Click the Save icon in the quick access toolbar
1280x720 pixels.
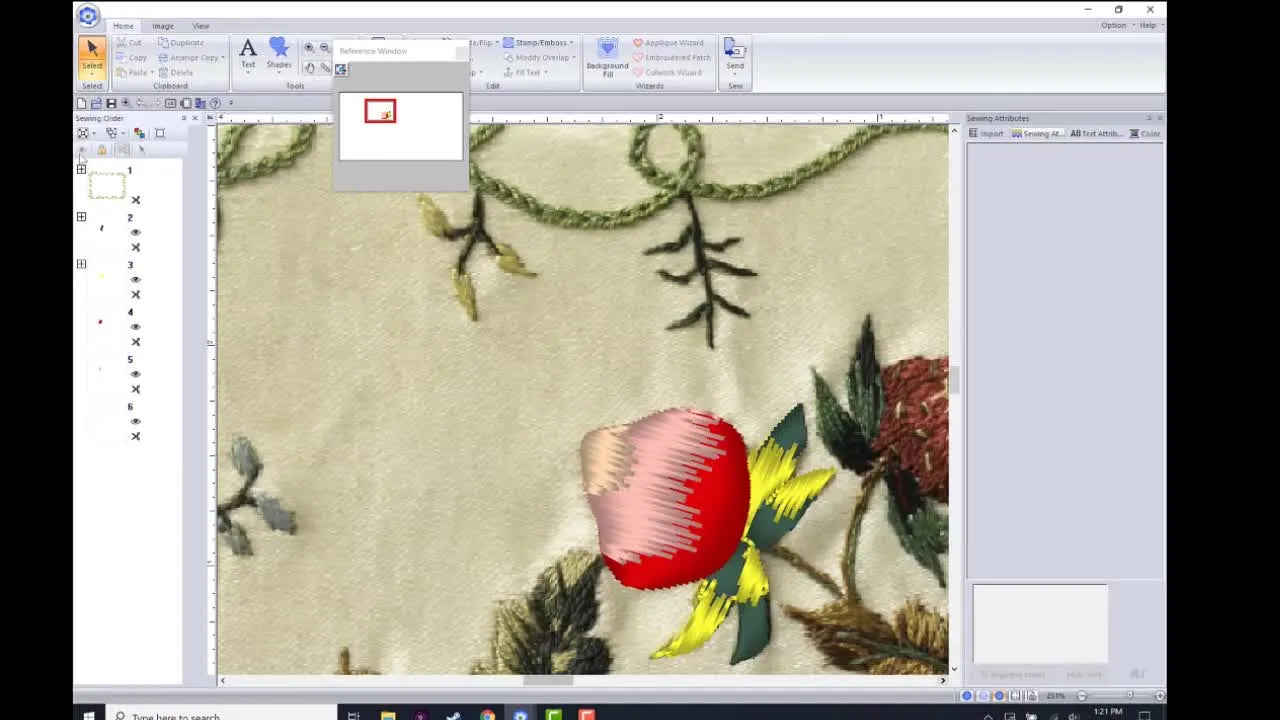pos(111,103)
